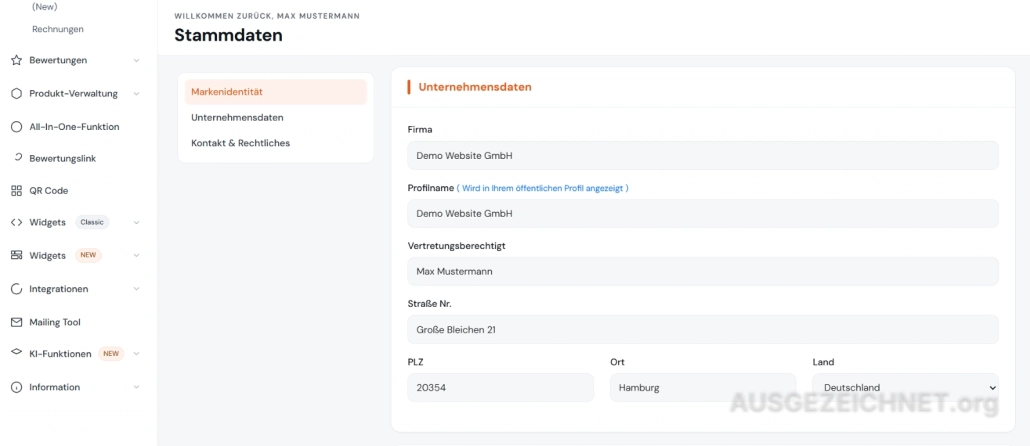This screenshot has height=446, width=1030.
Task: Open All-In-One-Funktion in the sidebar
Action: pyautogui.click(x=74, y=127)
